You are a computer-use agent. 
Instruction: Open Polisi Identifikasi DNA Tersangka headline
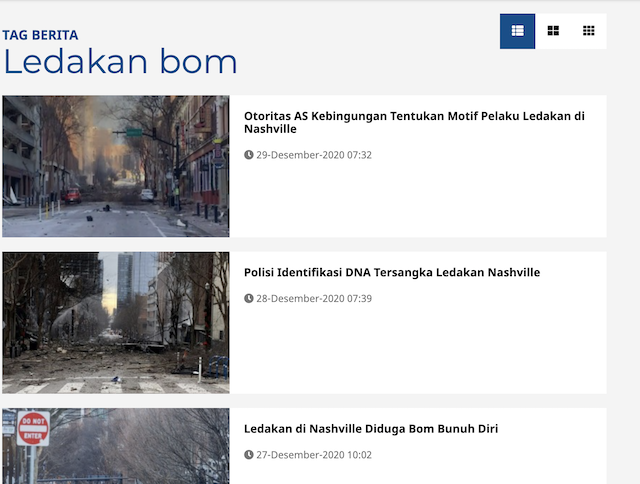[392, 272]
